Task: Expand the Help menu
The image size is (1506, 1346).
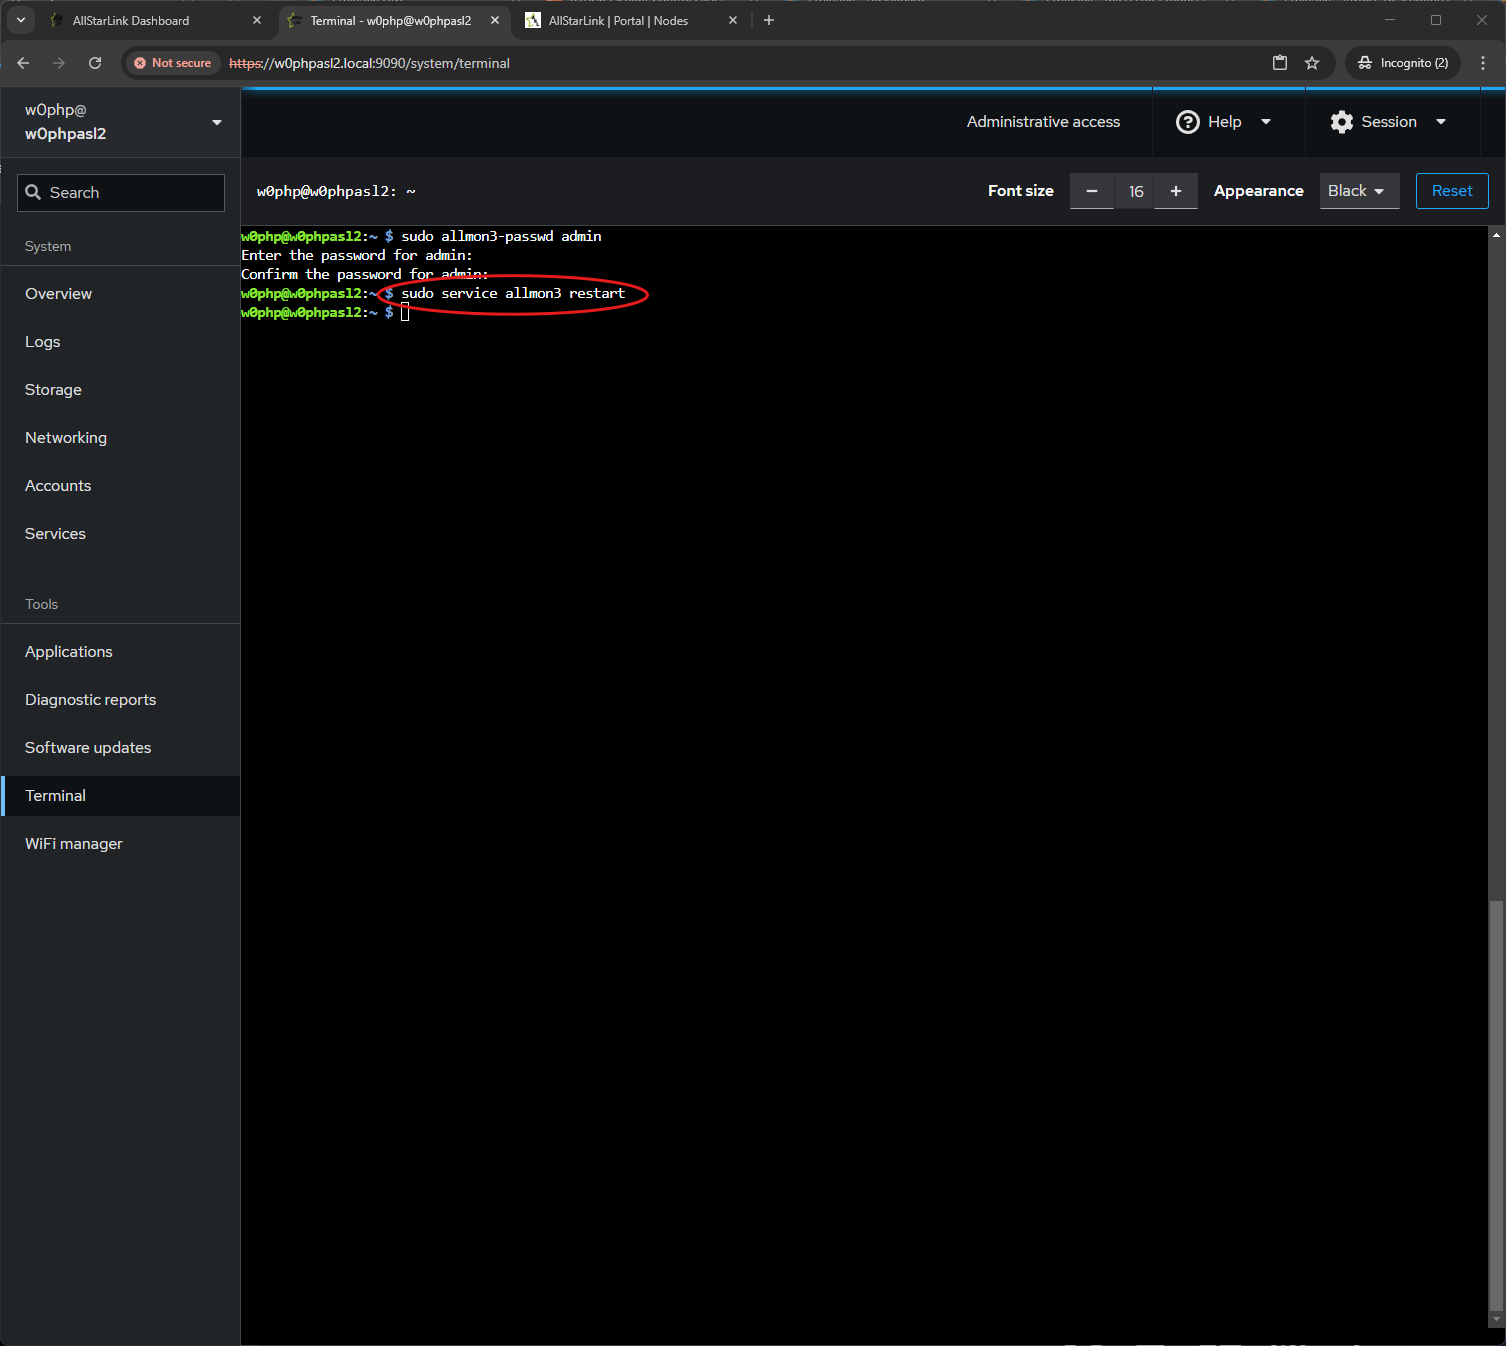Action: 1224,122
